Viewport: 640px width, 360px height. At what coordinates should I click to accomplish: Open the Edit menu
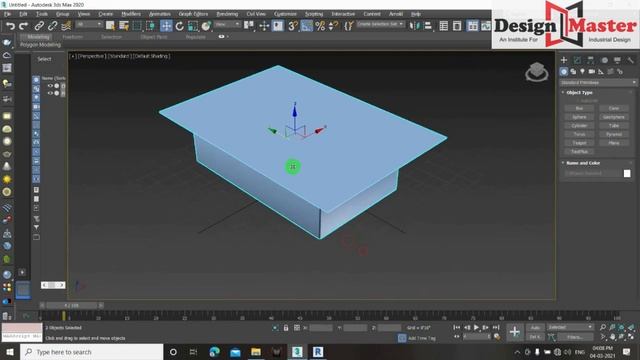point(23,14)
